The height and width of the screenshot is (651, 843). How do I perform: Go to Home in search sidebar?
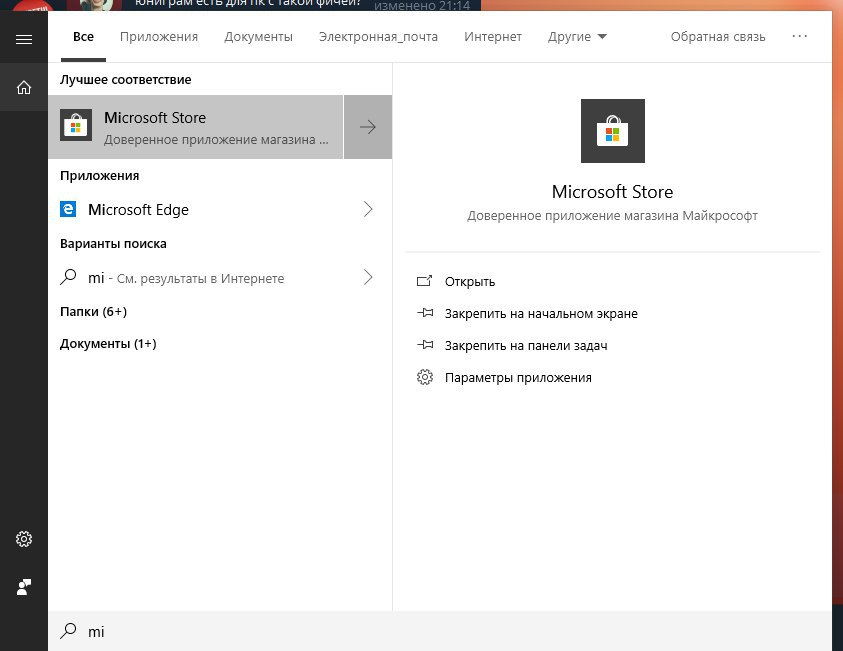click(x=24, y=87)
